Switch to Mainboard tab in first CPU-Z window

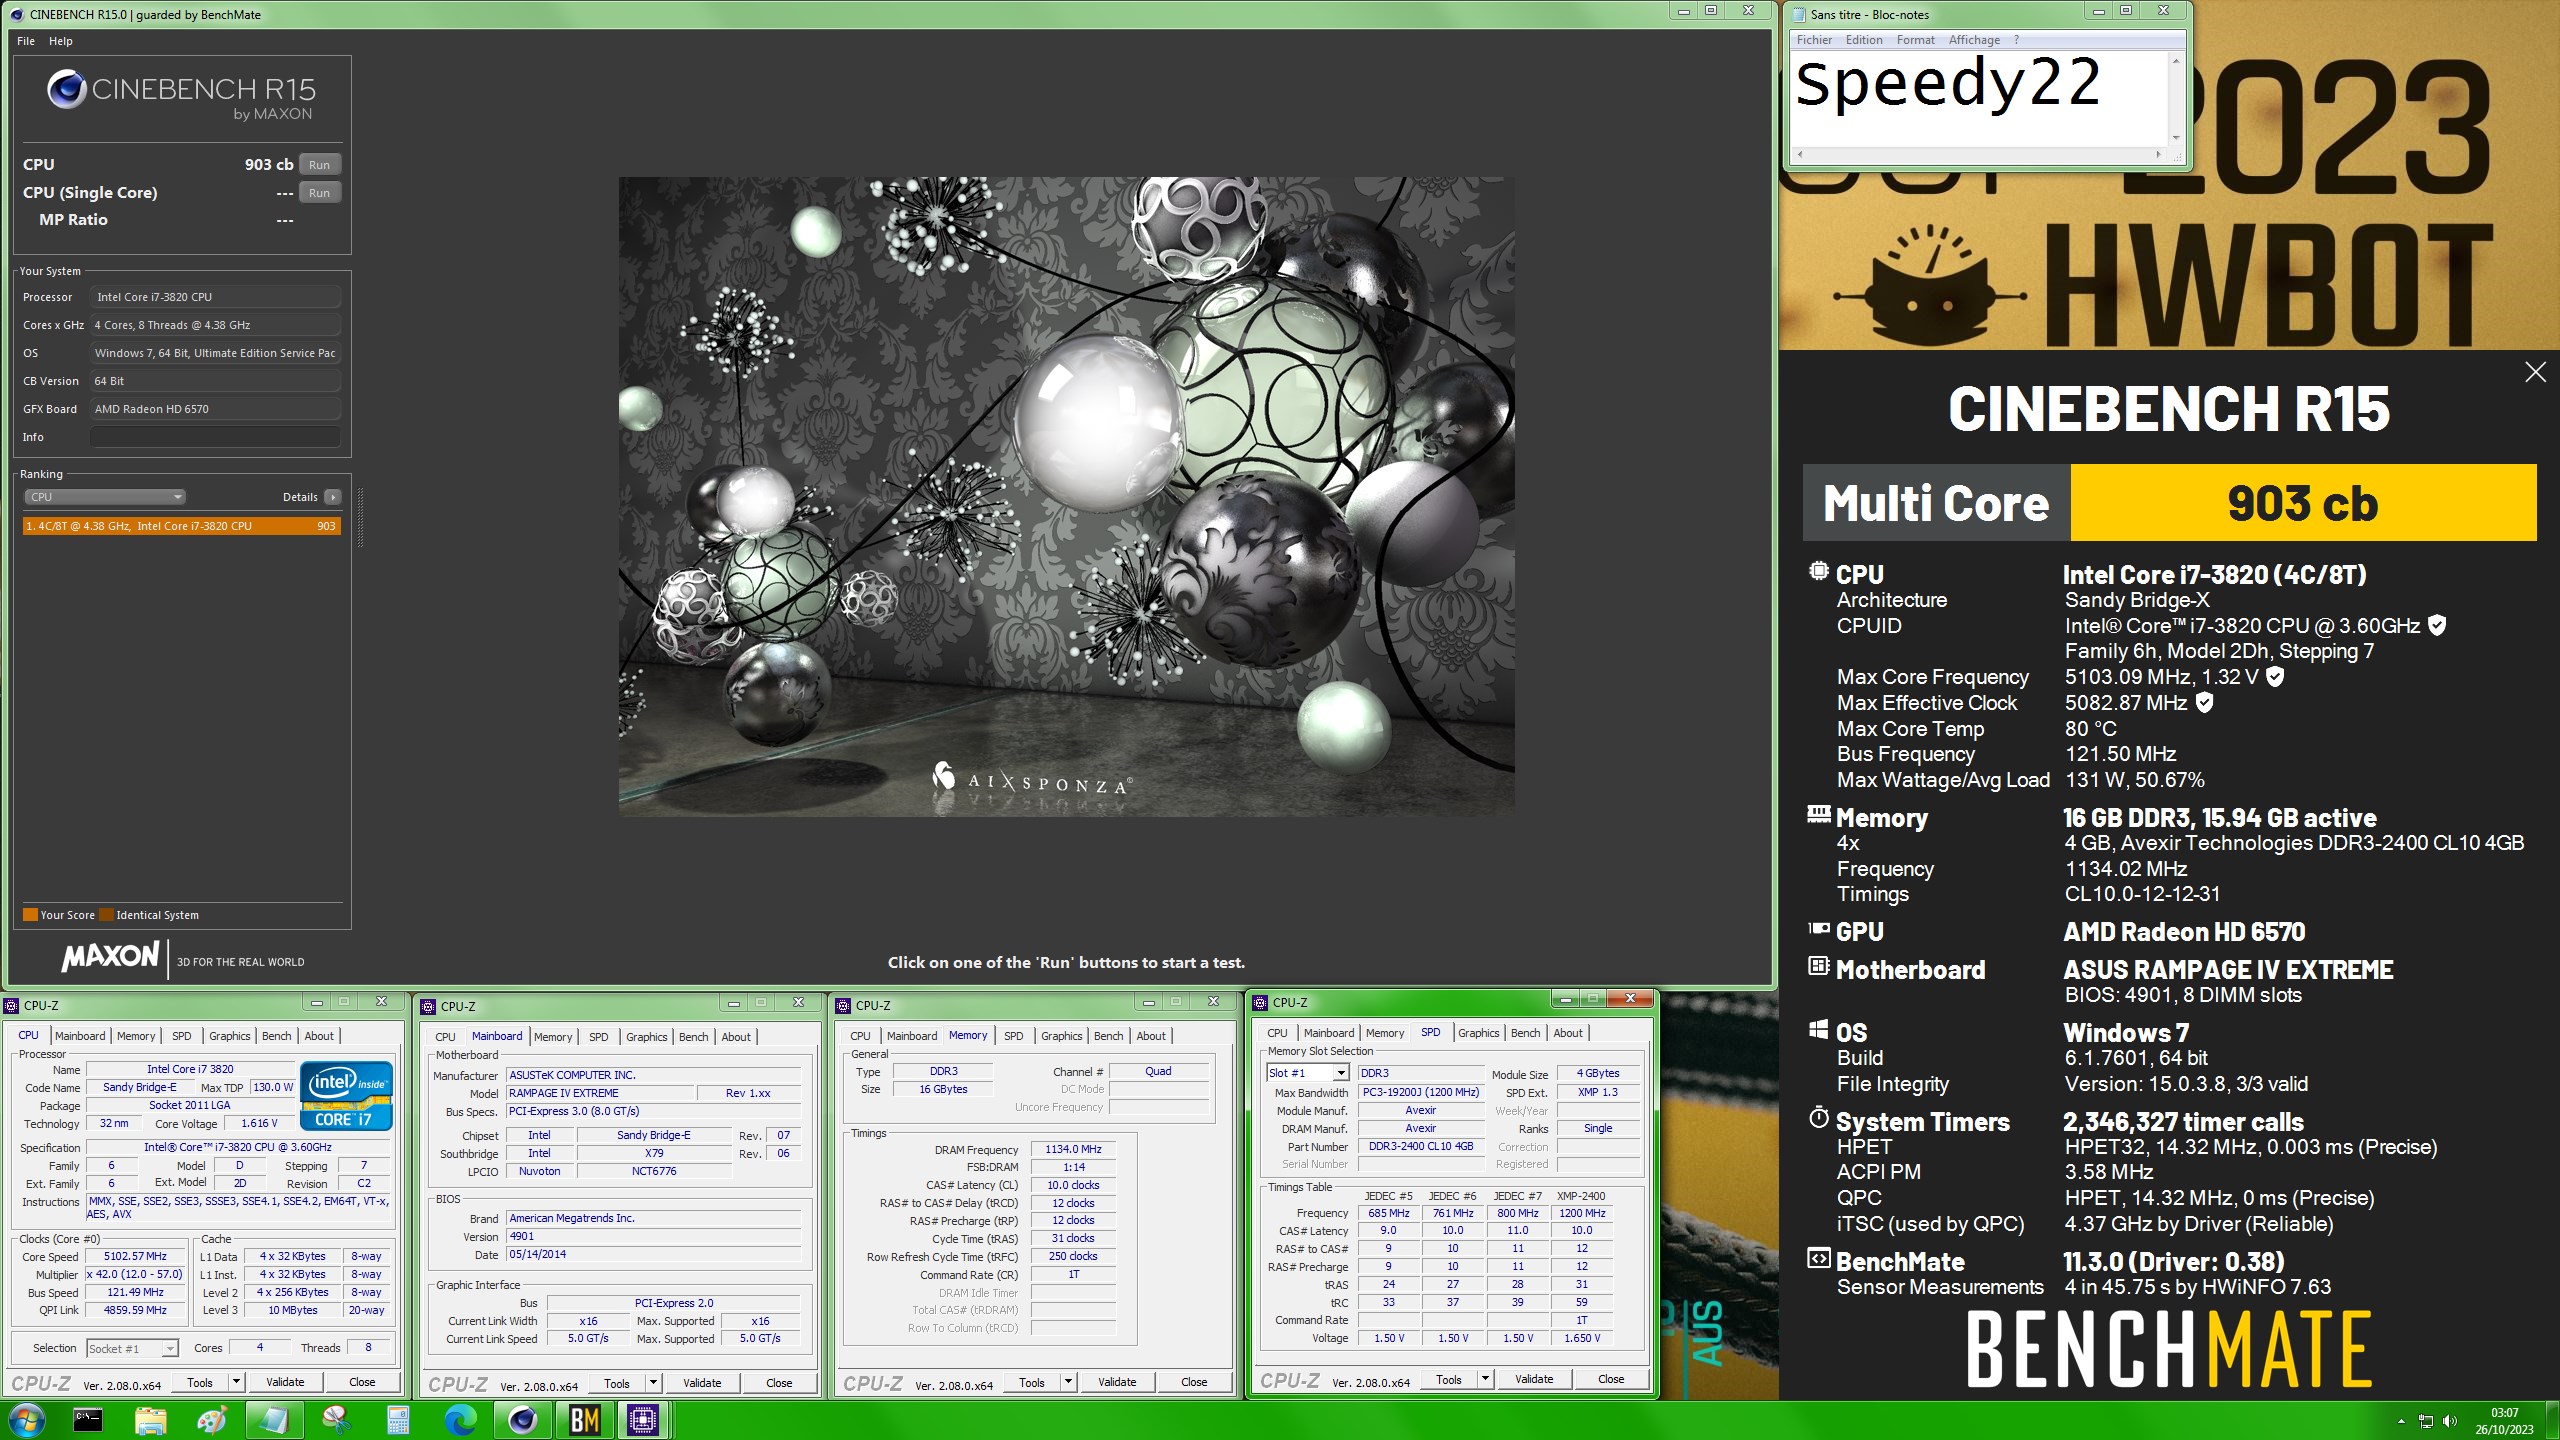(x=80, y=1036)
